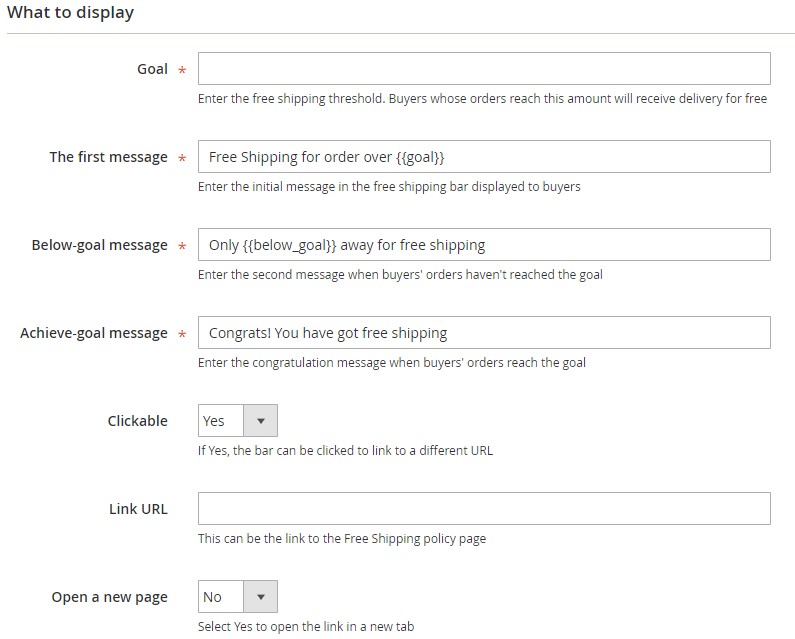Image resolution: width=795 pixels, height=639 pixels.
Task: Click the Link URL input field
Action: pyautogui.click(x=484, y=509)
